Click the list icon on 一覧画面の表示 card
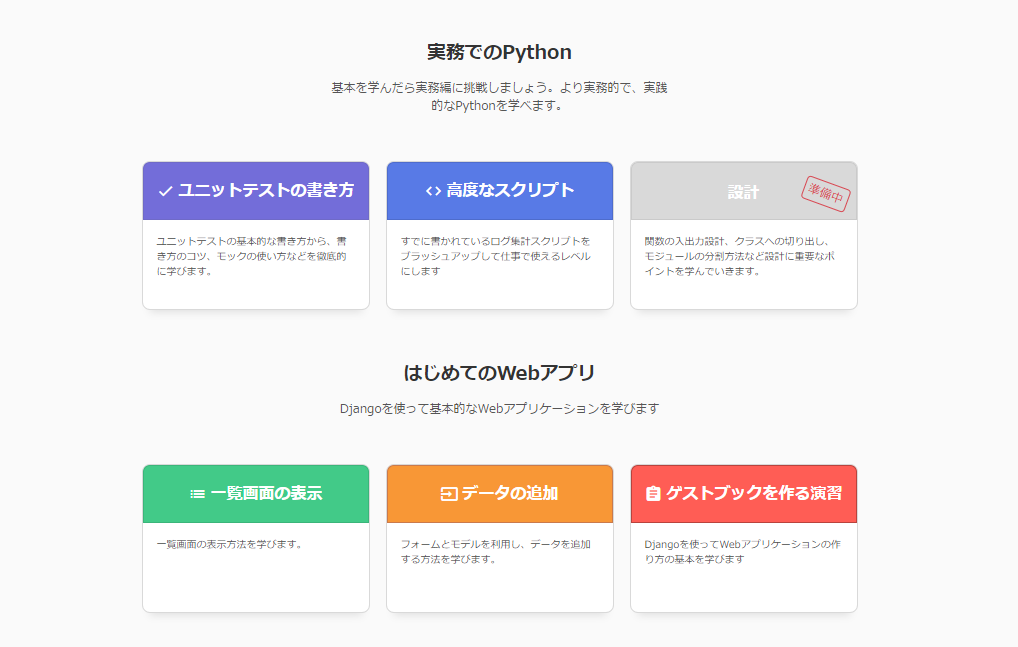 click(x=197, y=494)
